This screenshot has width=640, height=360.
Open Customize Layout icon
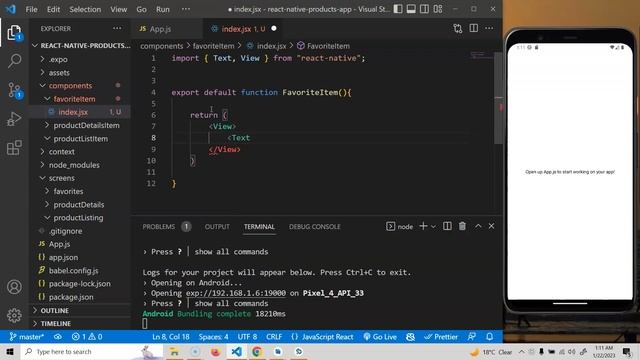(438, 9)
